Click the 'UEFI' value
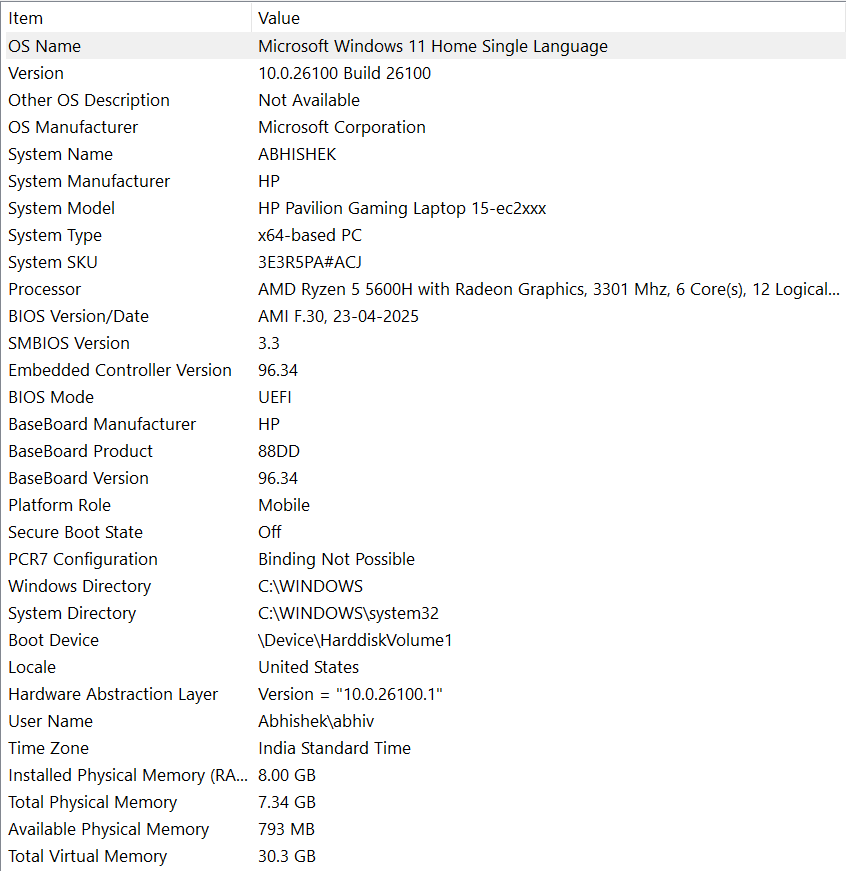This screenshot has width=846, height=871. (275, 397)
